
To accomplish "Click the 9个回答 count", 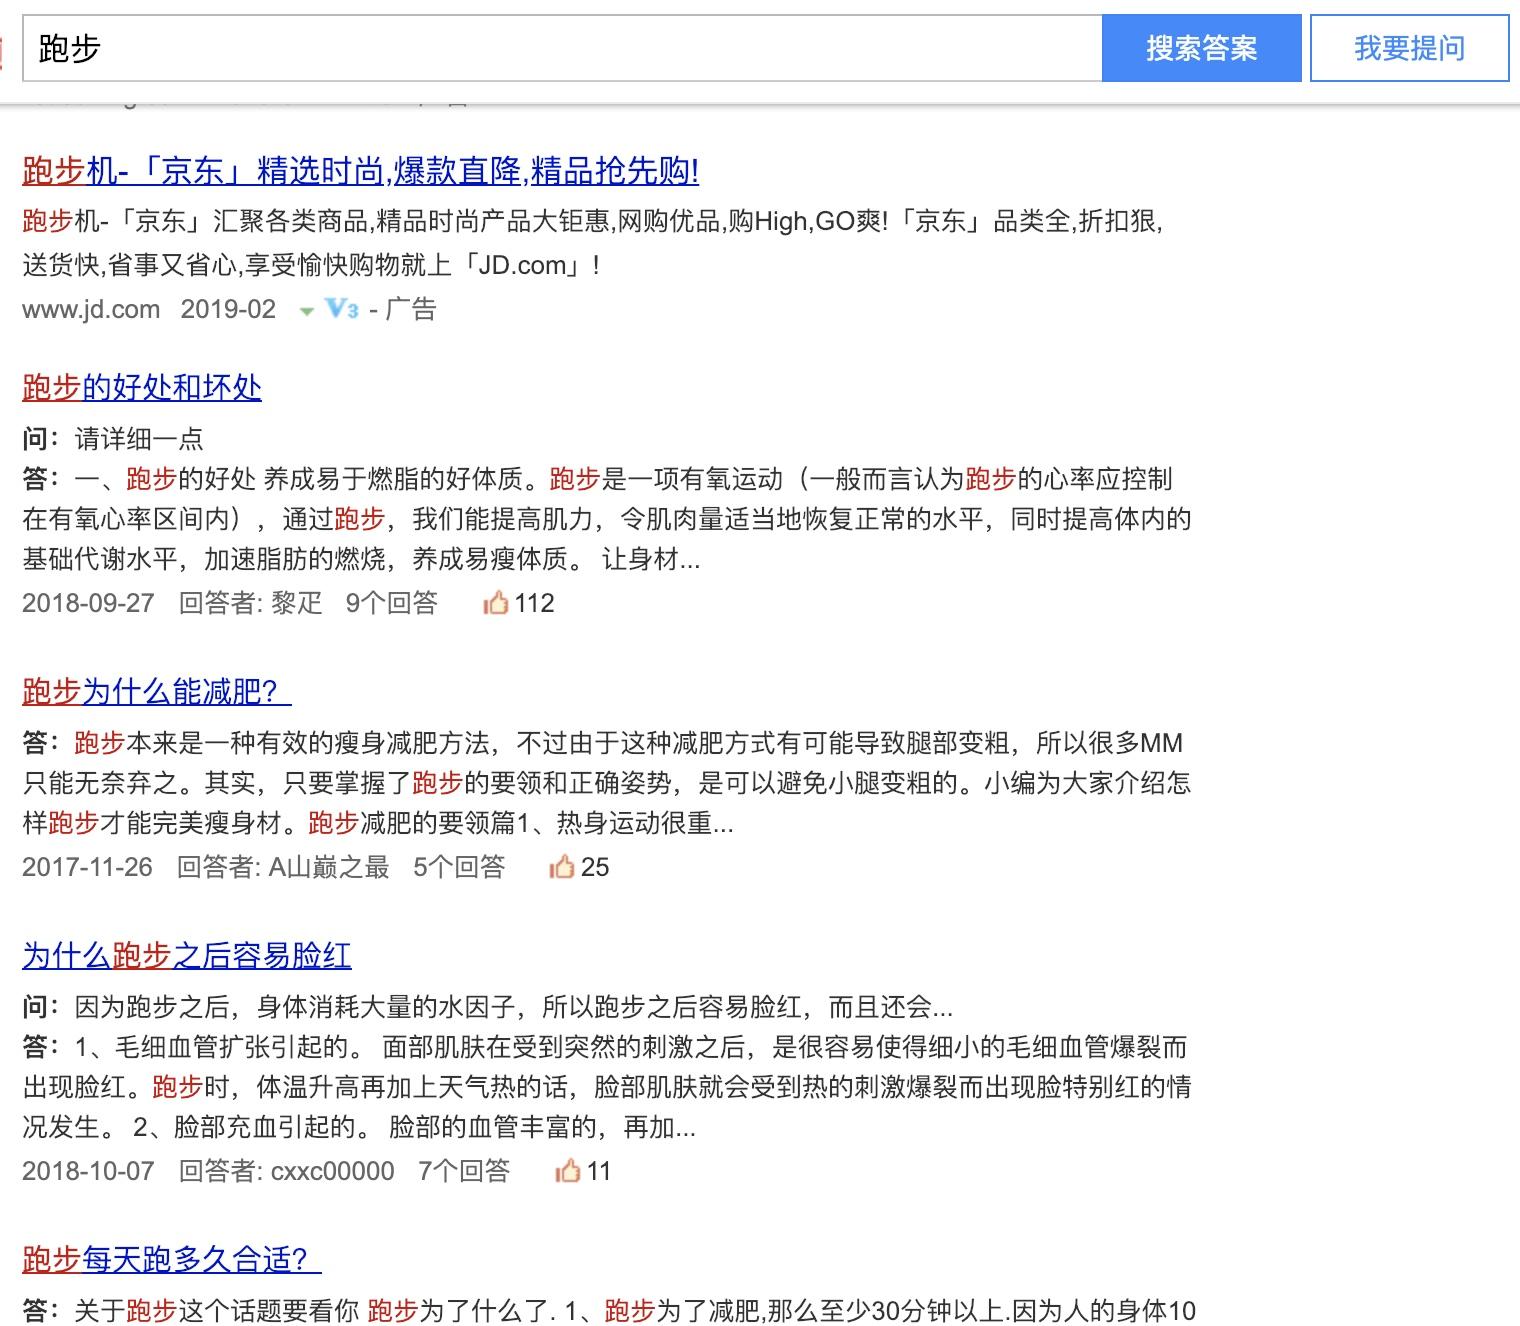I will click(x=392, y=603).
